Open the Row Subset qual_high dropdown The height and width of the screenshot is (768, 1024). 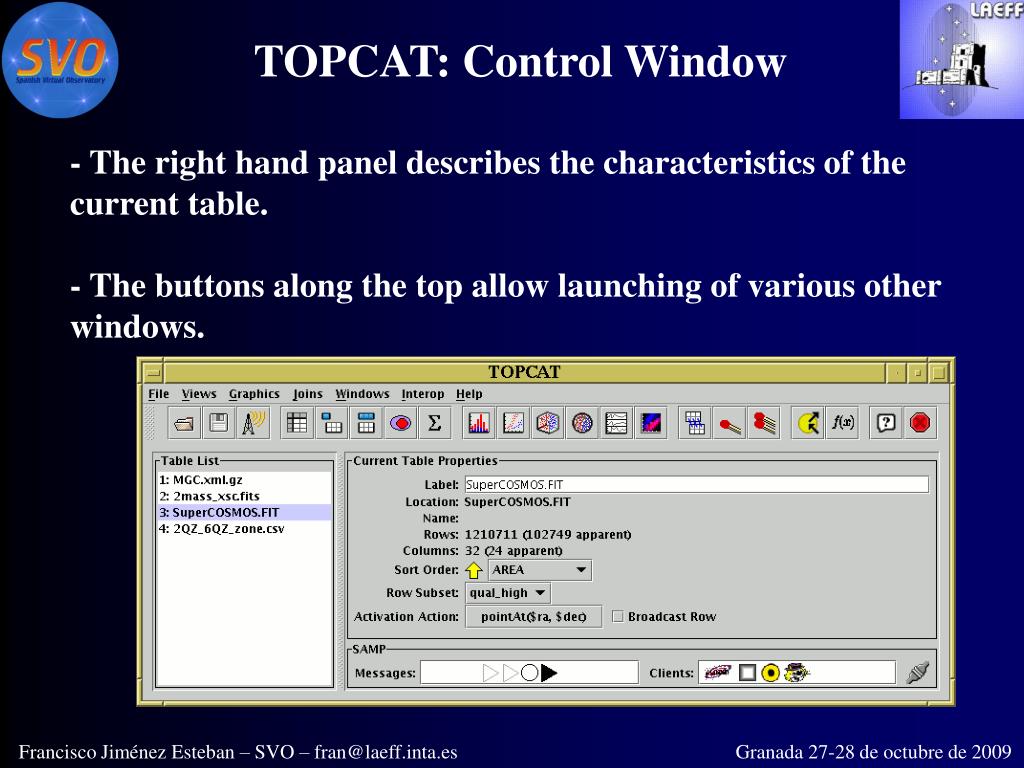tap(508, 593)
